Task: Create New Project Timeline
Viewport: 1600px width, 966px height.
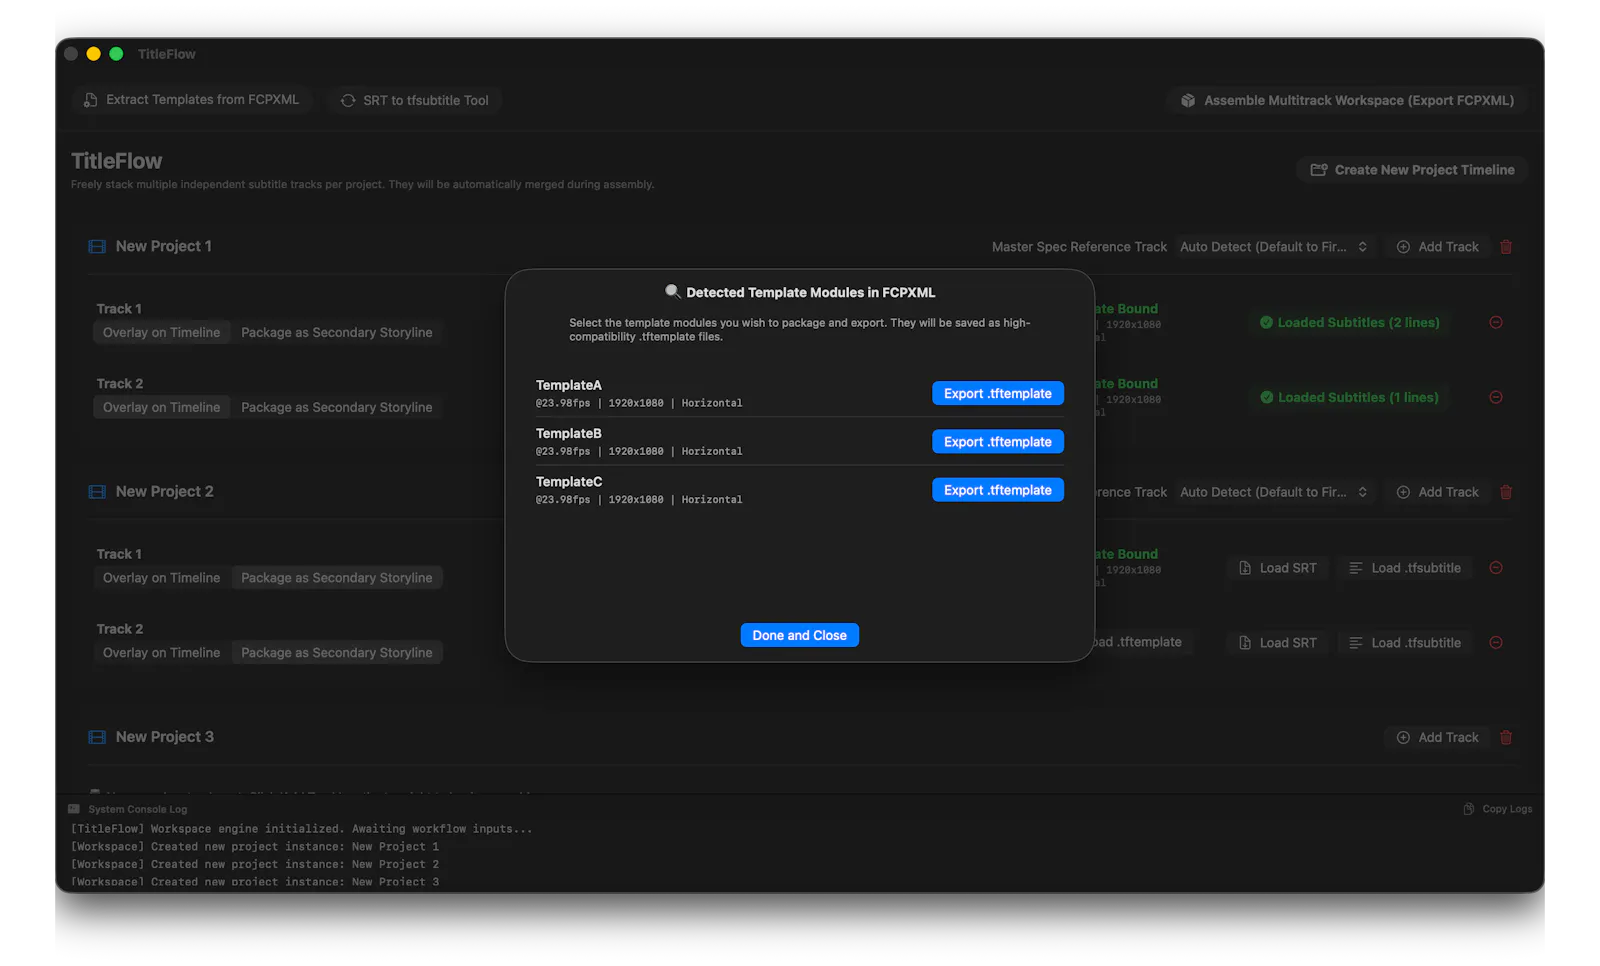Action: pos(1412,170)
